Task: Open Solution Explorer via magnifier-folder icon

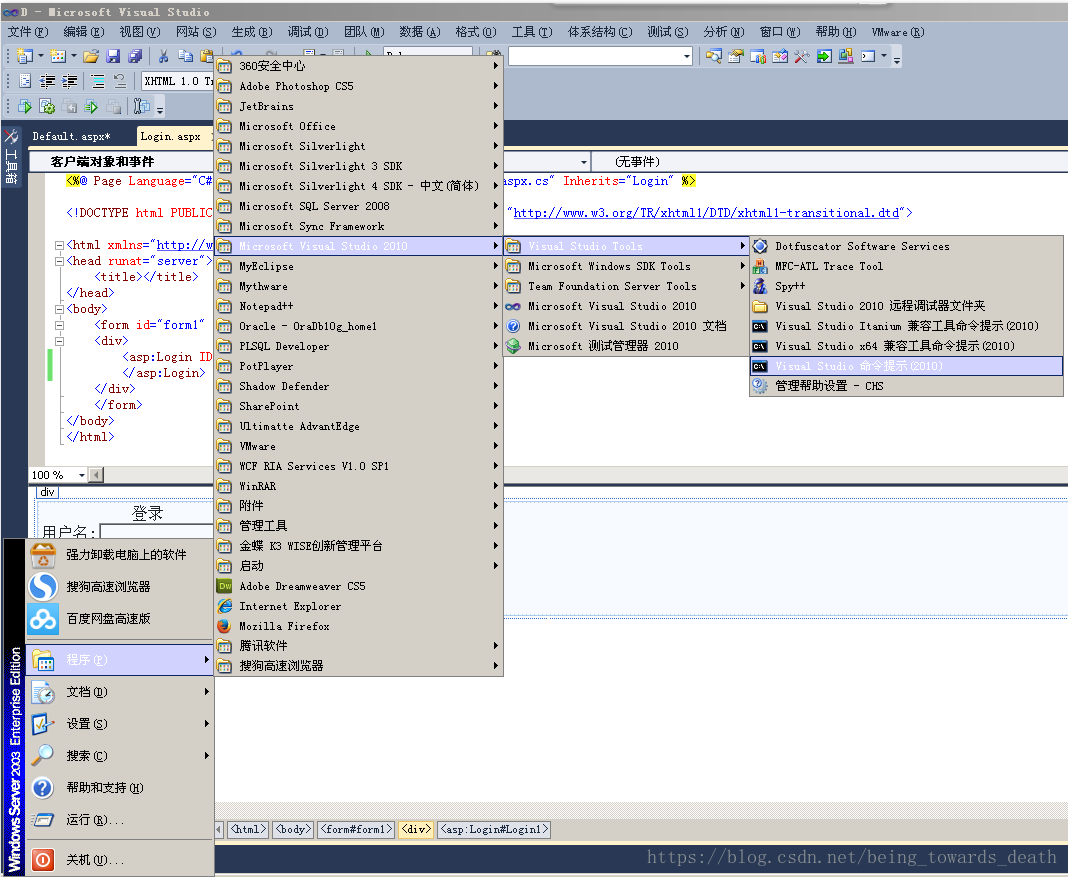Action: [x=713, y=56]
